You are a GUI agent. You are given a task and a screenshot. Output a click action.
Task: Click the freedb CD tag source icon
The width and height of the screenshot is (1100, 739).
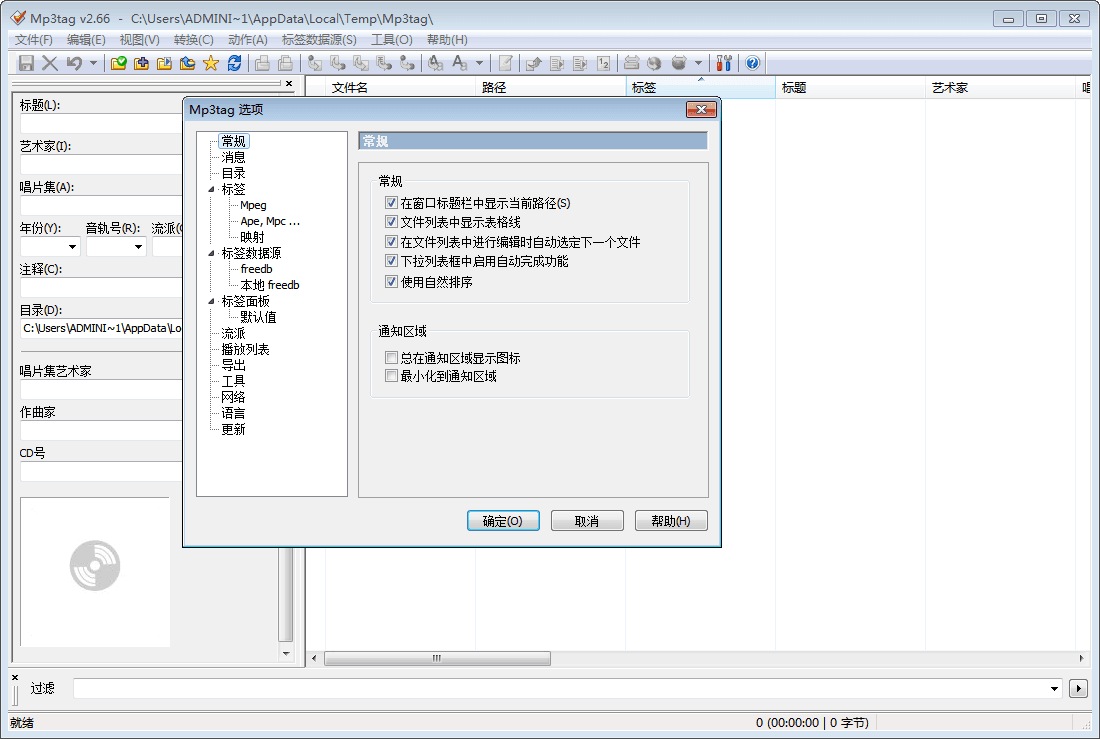pyautogui.click(x=631, y=63)
